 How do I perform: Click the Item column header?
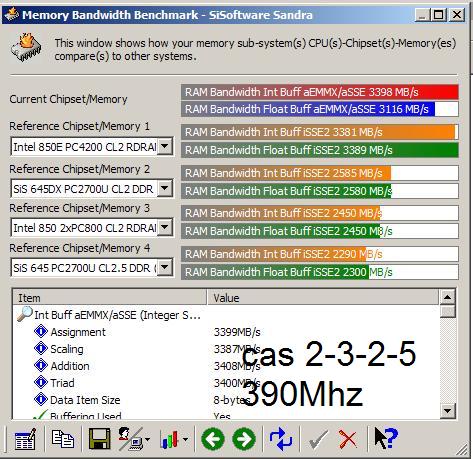coord(110,298)
